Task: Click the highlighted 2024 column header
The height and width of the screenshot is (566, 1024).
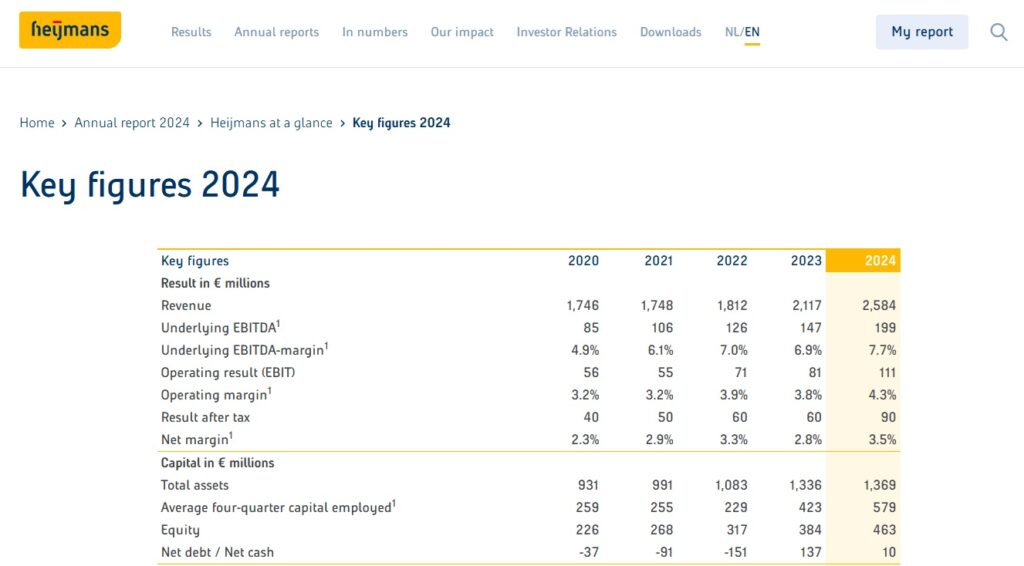Action: (880, 261)
